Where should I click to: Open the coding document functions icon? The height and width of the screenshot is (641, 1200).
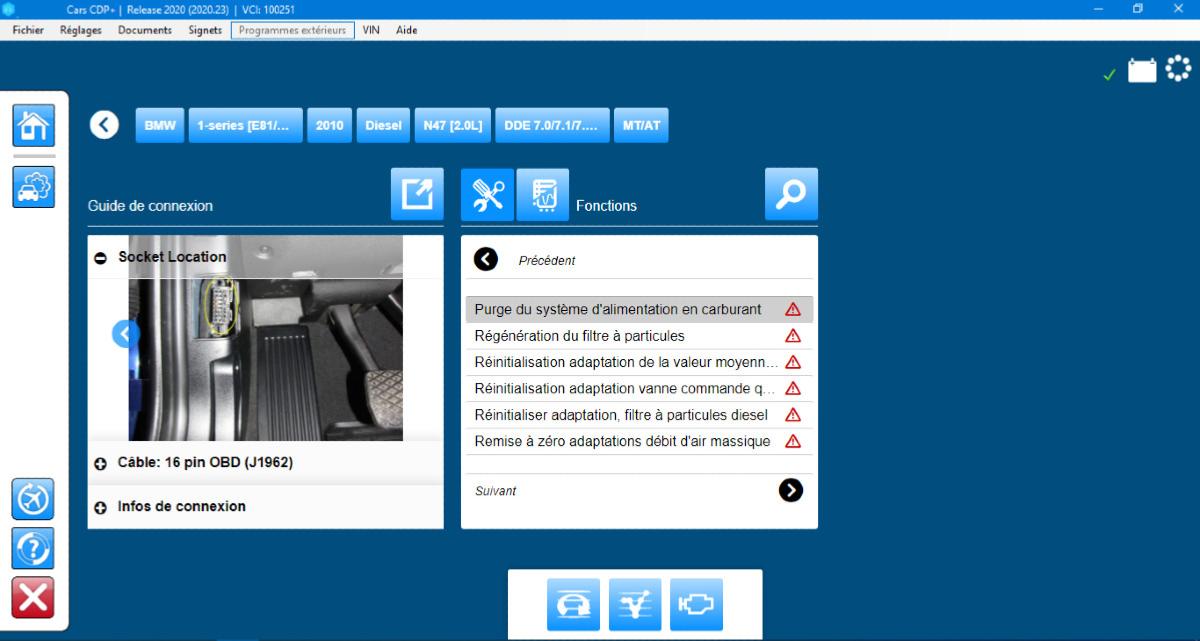[543, 194]
